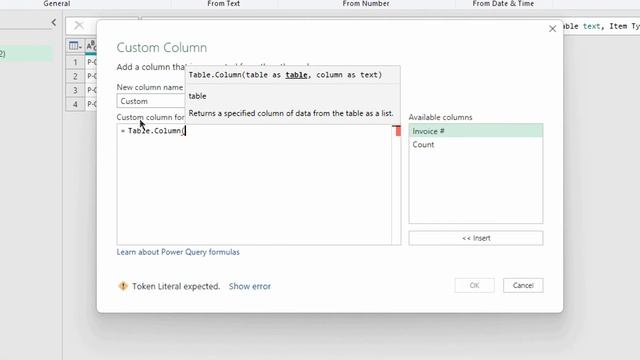Click the From Number ribbon group label
Viewport: 640px width, 360px height.
click(x=366, y=4)
